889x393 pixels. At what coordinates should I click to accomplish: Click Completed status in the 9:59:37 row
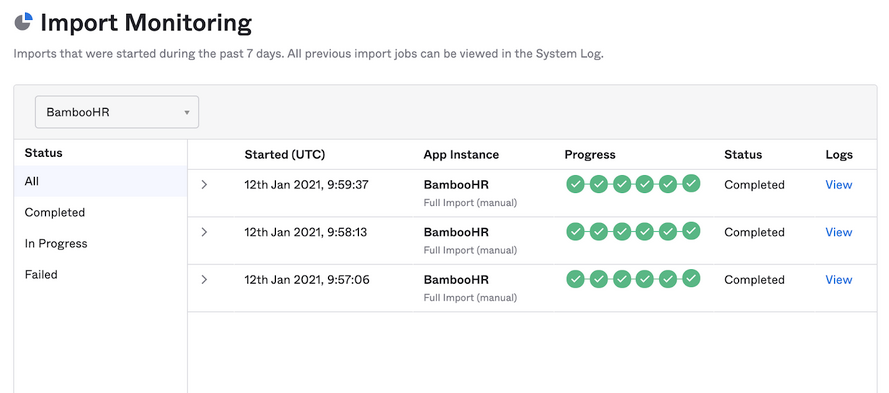tap(754, 185)
